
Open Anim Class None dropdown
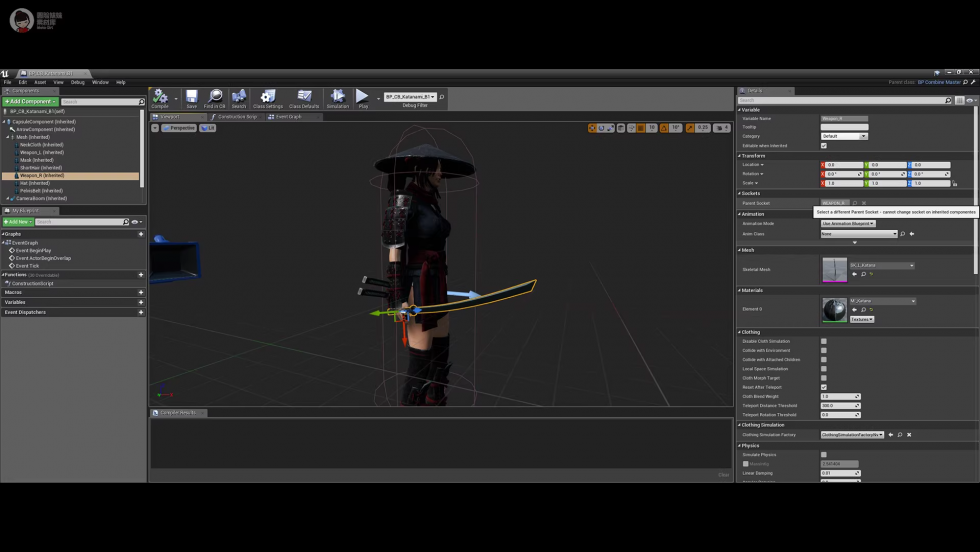(859, 234)
